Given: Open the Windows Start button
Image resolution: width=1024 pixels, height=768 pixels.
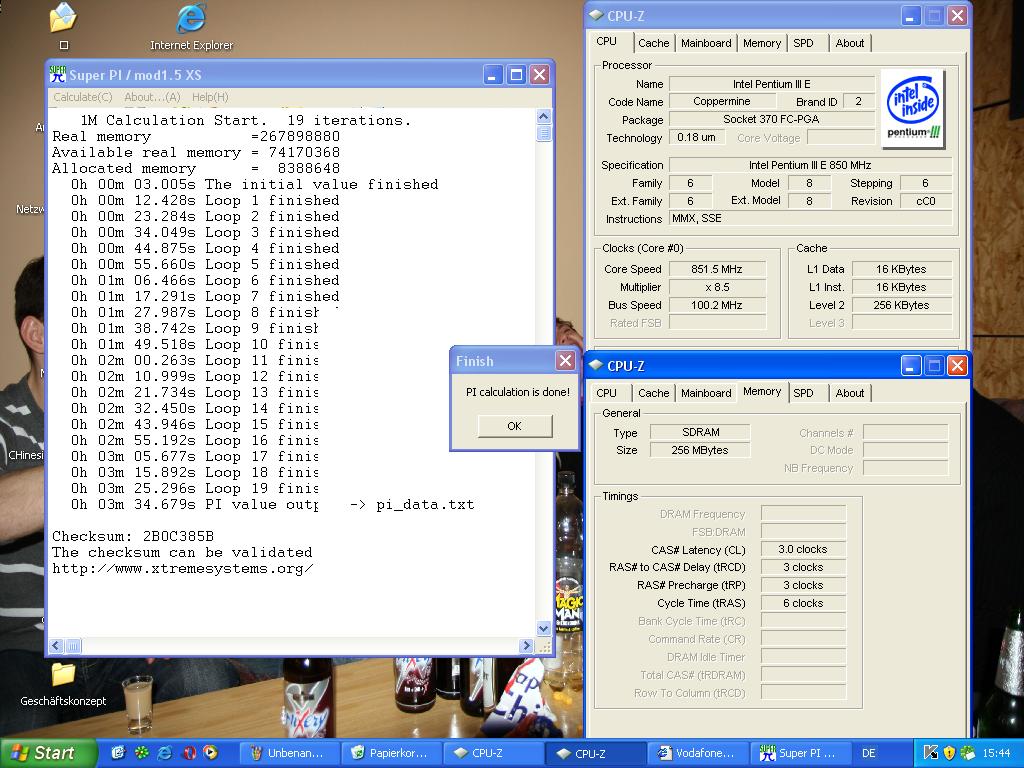Looking at the screenshot, I should 48,754.
